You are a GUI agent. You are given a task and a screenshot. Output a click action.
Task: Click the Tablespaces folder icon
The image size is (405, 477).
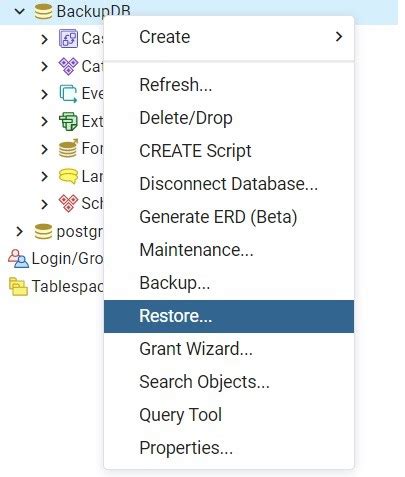pos(18,286)
